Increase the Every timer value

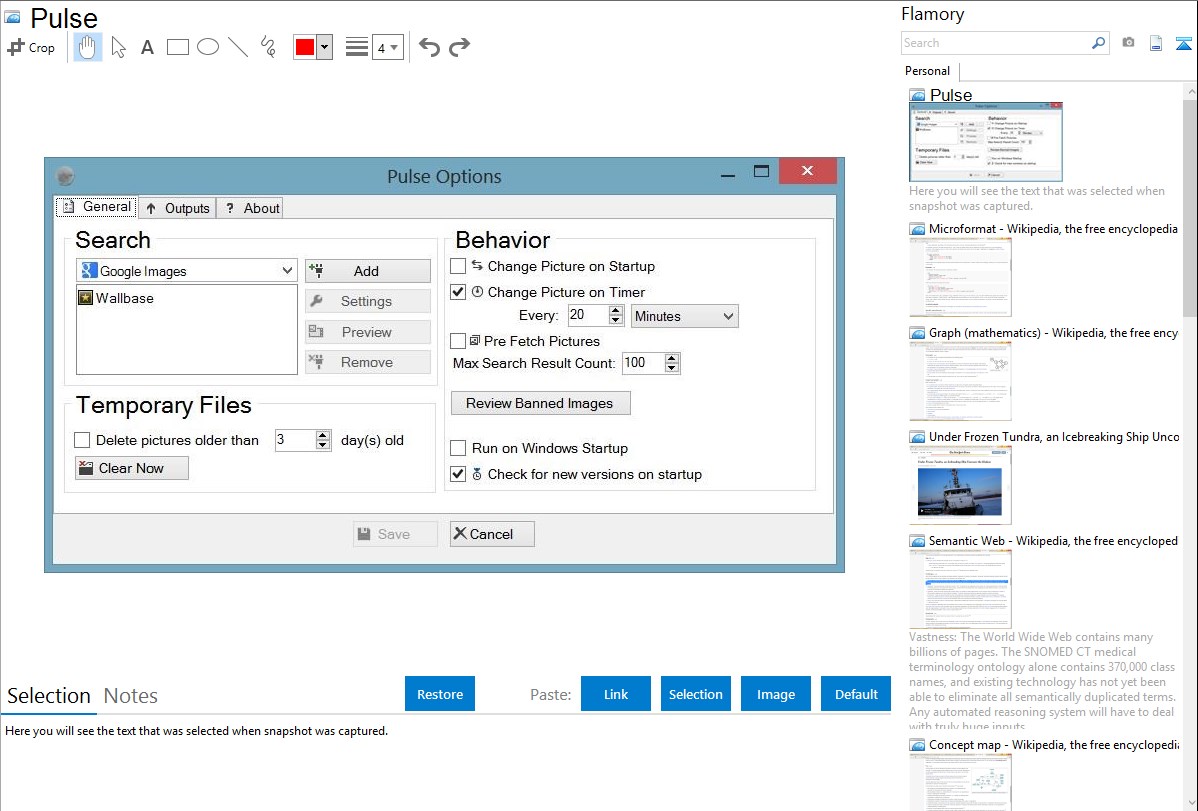[616, 310]
